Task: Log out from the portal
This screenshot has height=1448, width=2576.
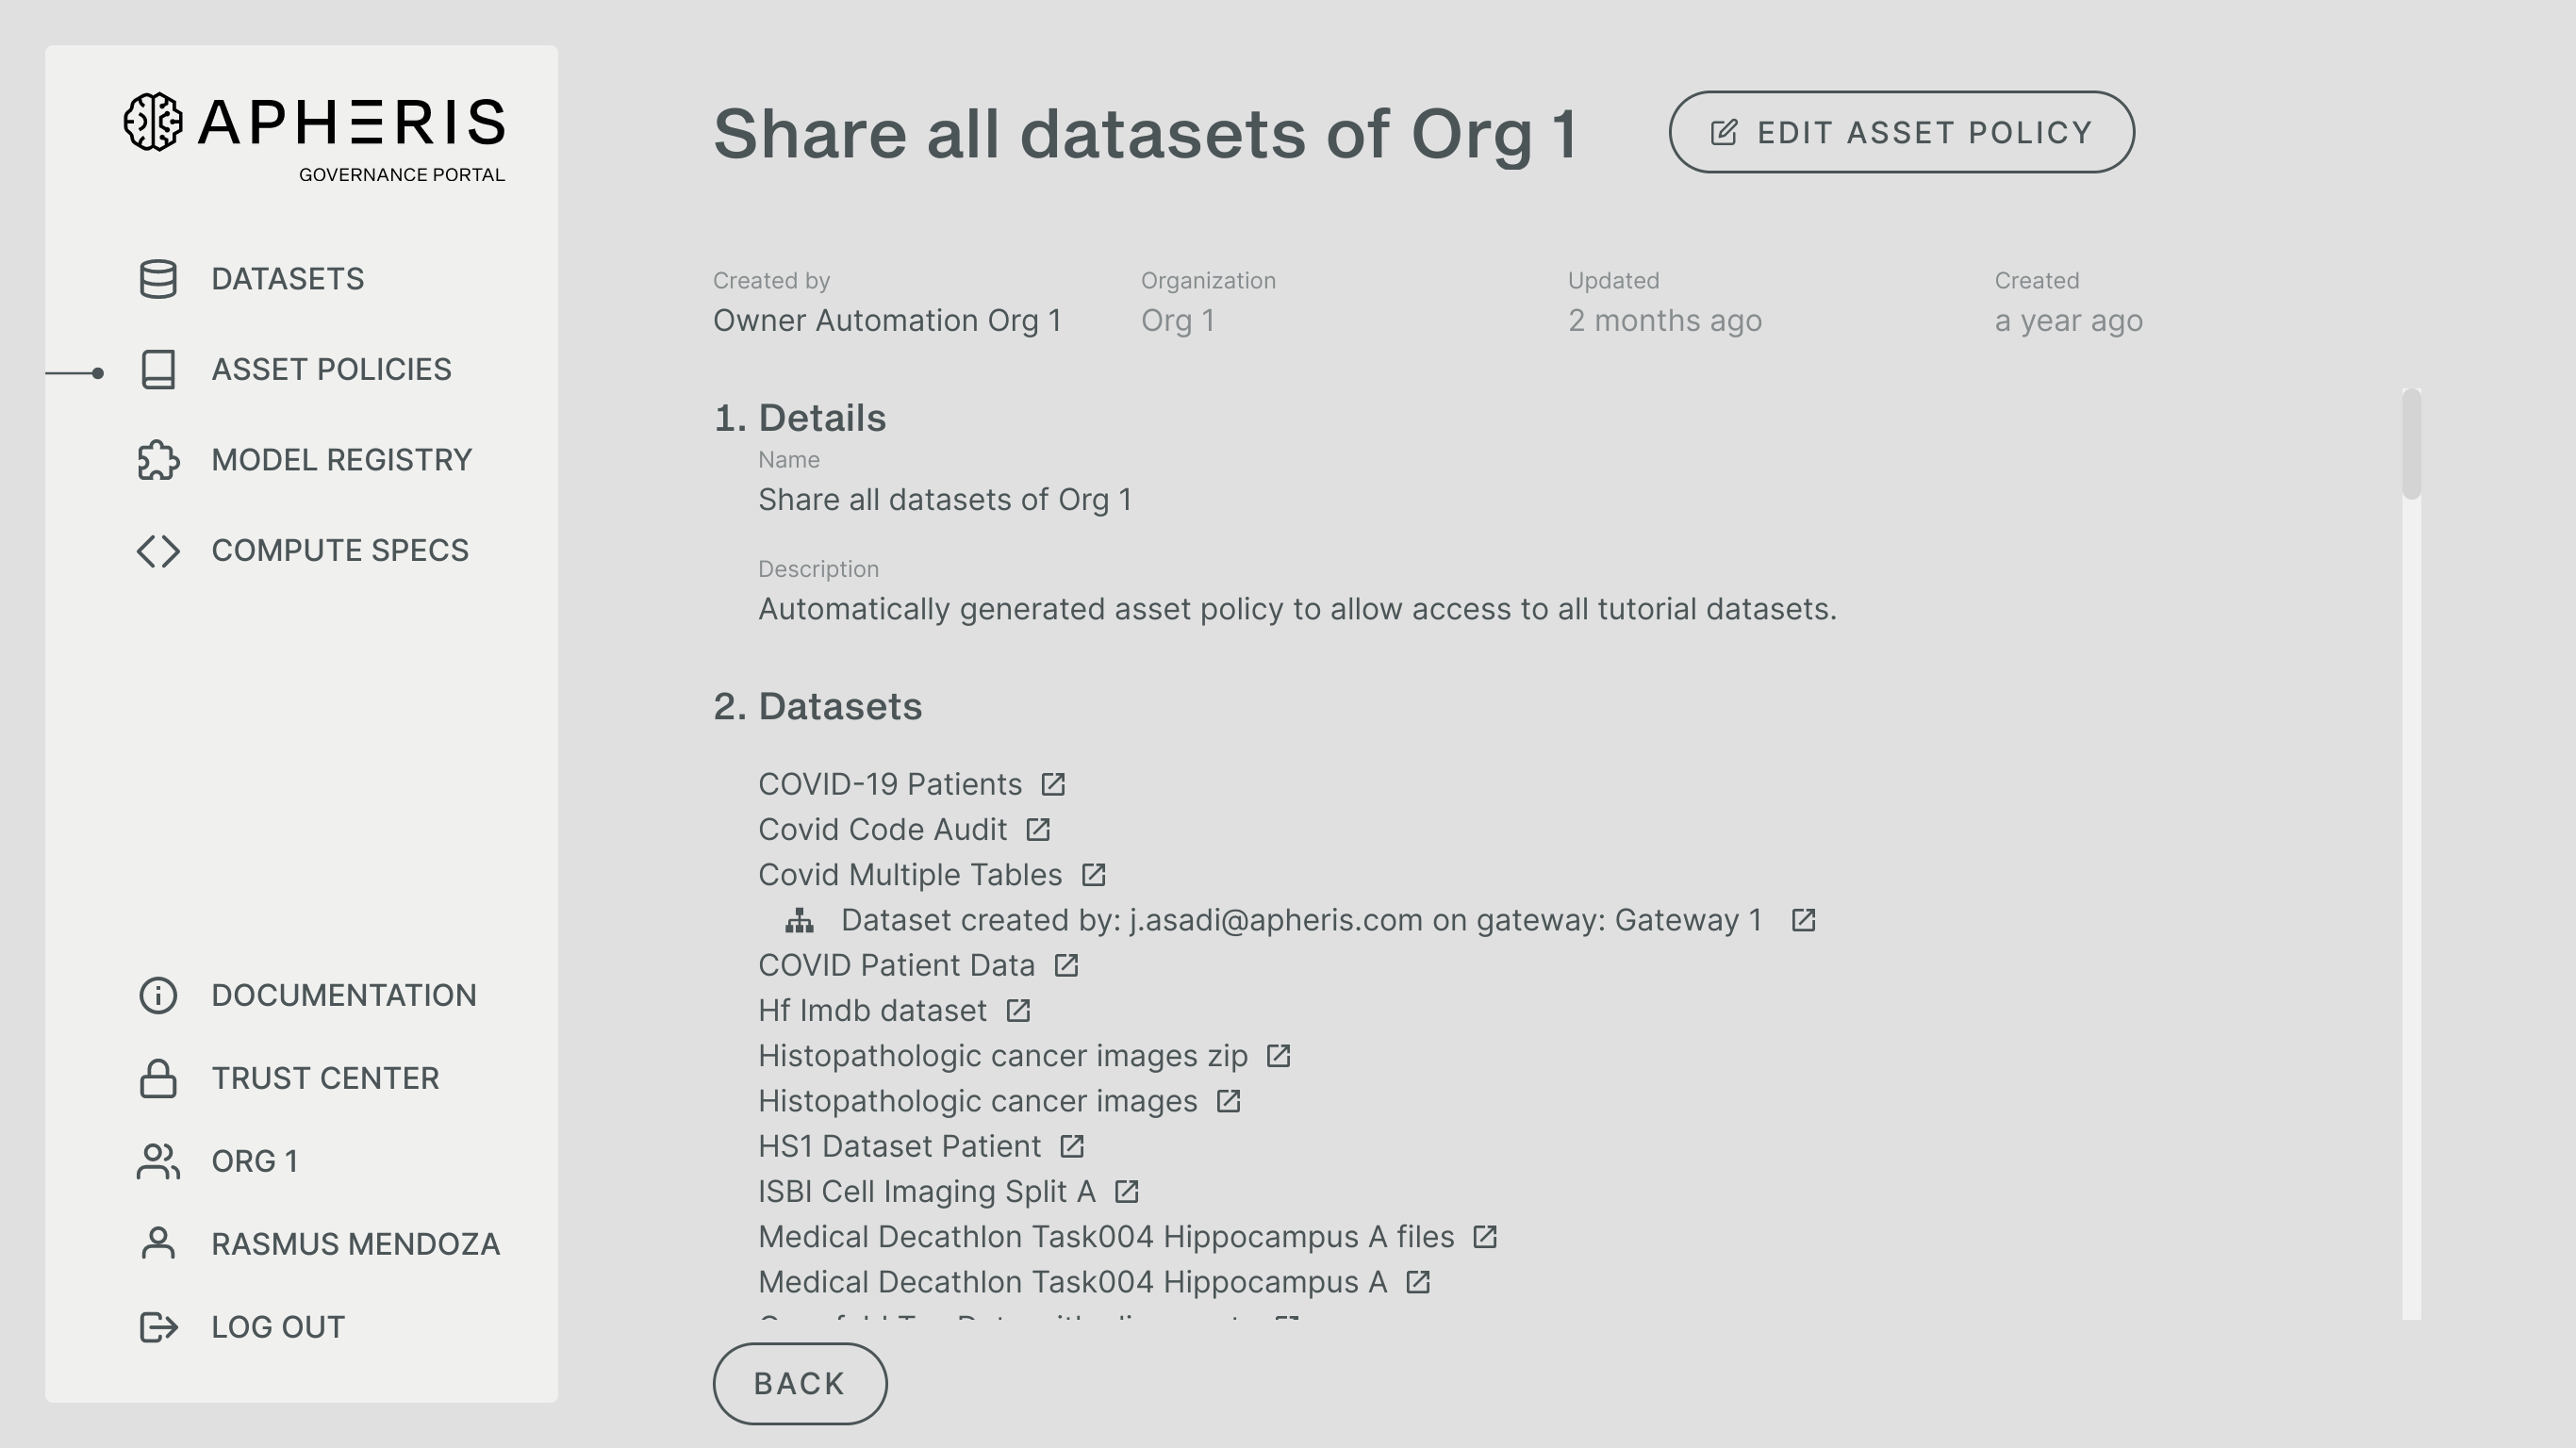Action: (x=277, y=1327)
